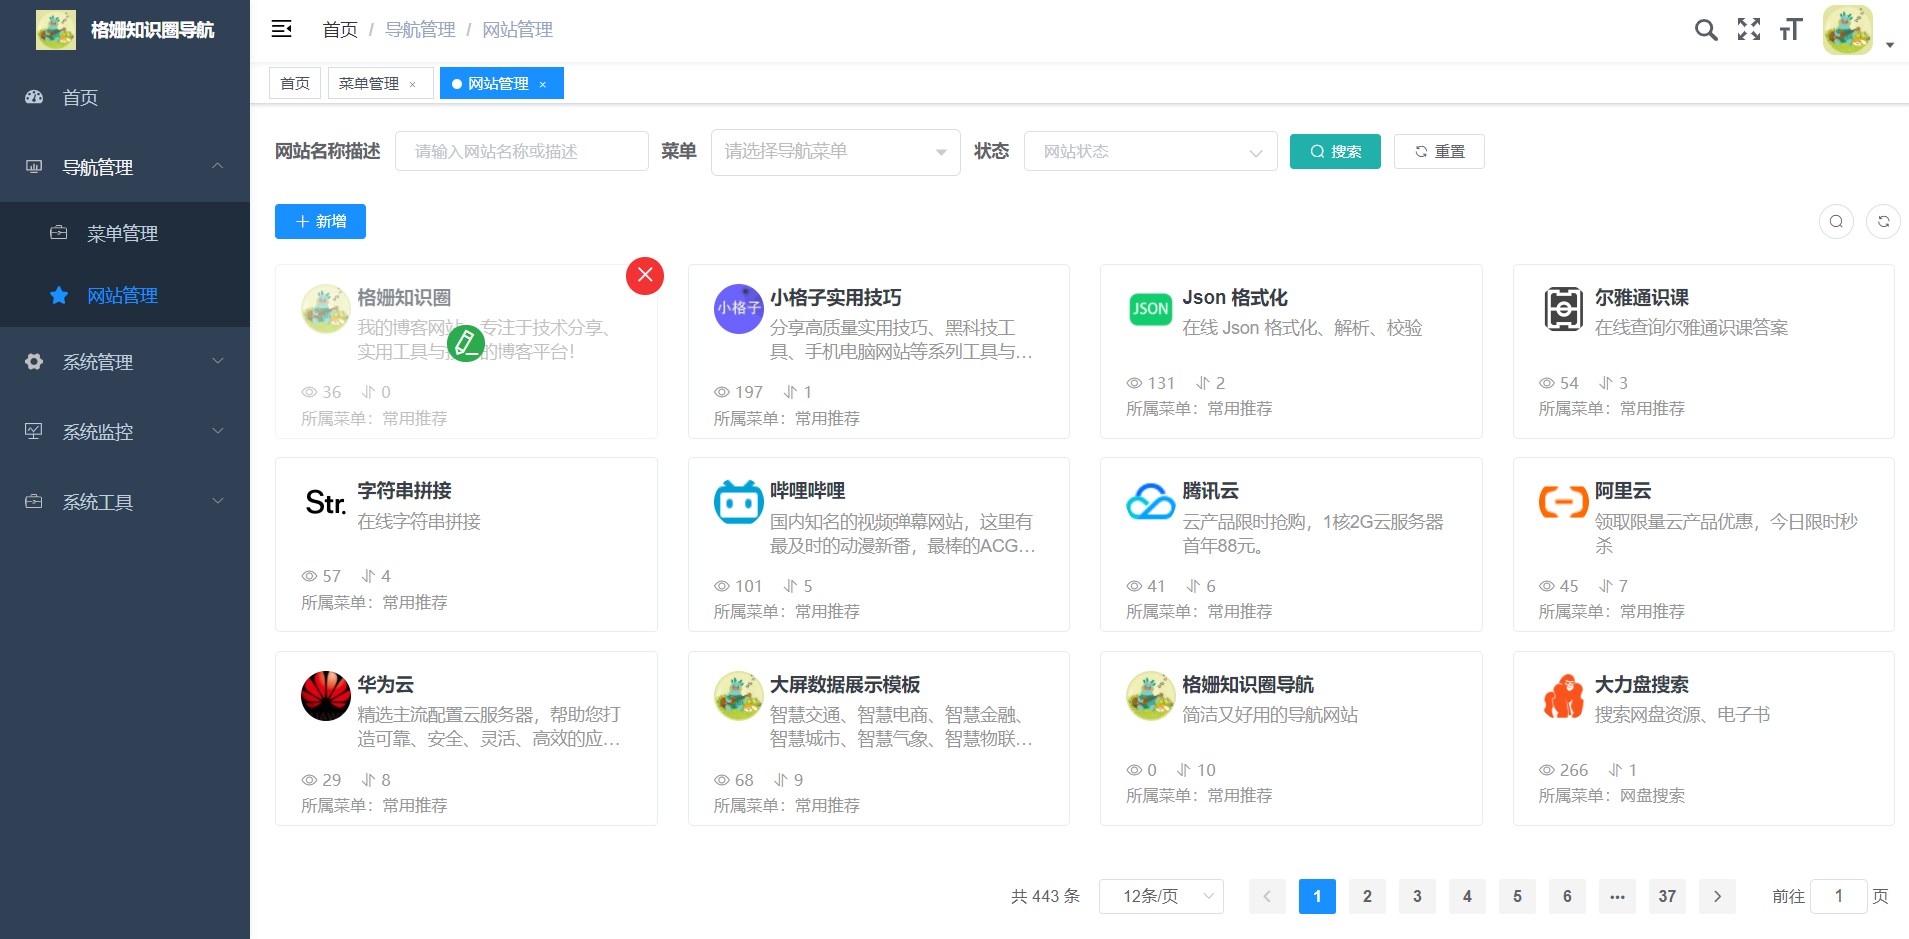Viewport: 1909px width, 939px height.
Task: Click the 共 443 条 total count text
Action: [x=1045, y=896]
